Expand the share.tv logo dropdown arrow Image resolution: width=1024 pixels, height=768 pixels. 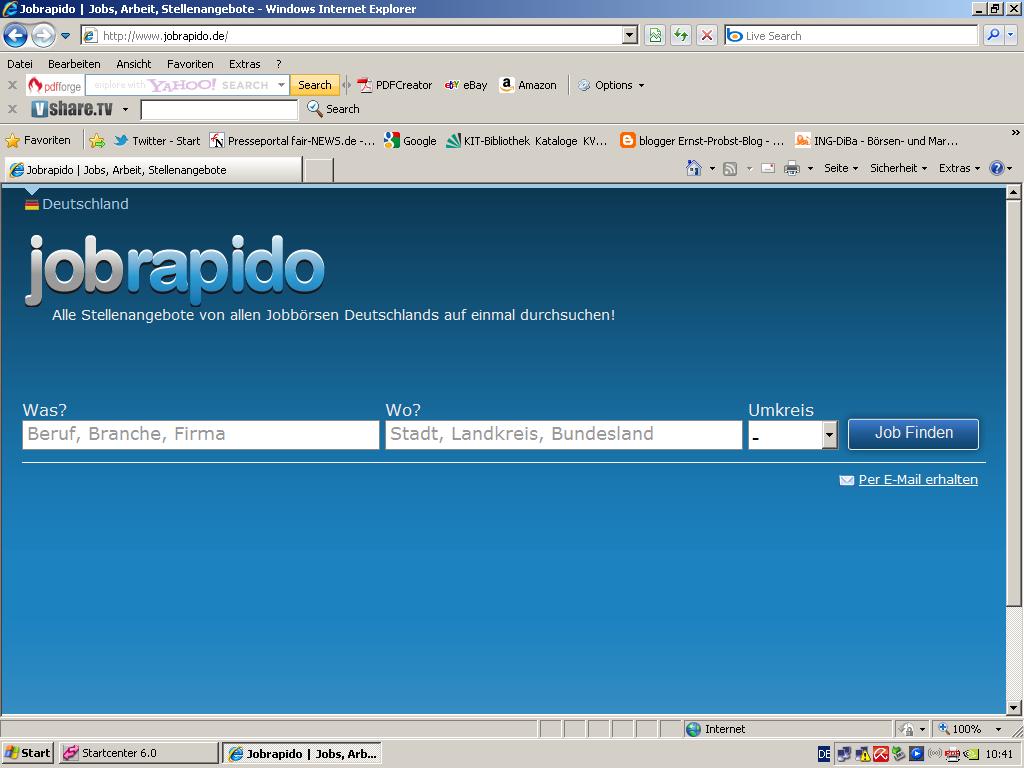125,109
